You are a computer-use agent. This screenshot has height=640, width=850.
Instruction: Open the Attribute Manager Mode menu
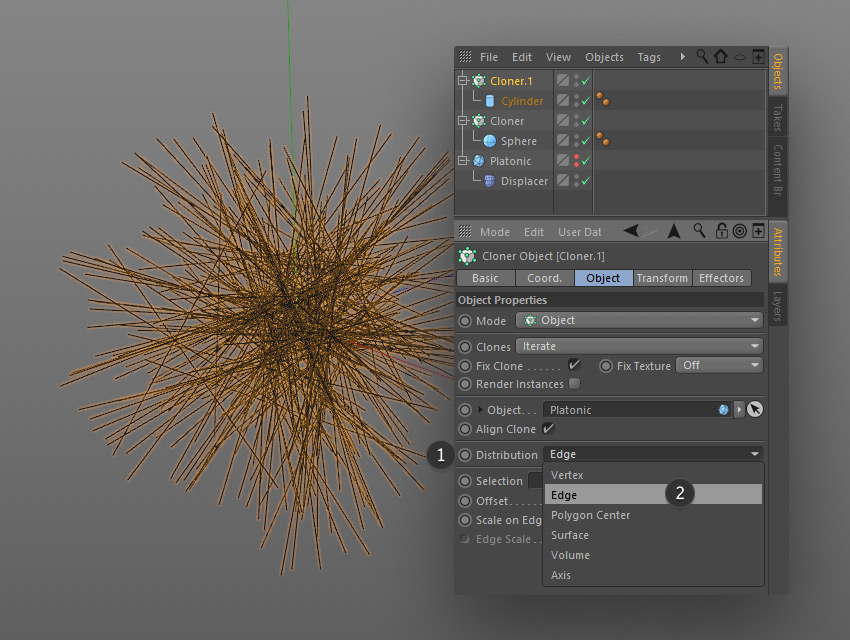point(494,232)
